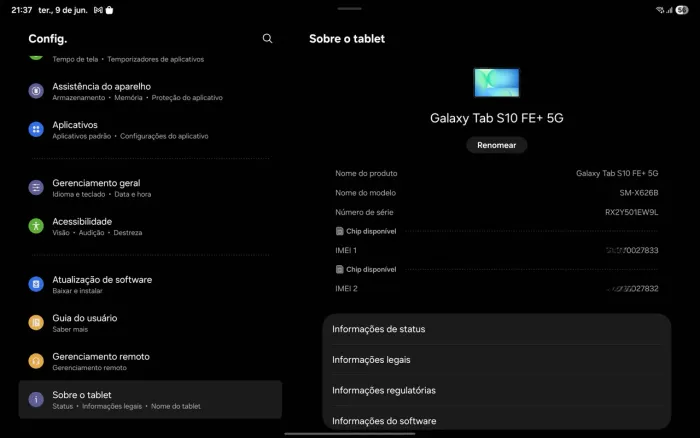
Task: Open Acessibilidade settings
Action: click(x=150, y=226)
